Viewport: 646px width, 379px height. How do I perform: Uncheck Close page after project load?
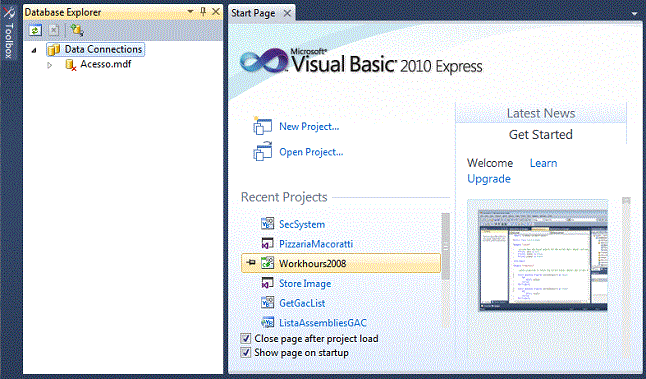tap(246, 339)
